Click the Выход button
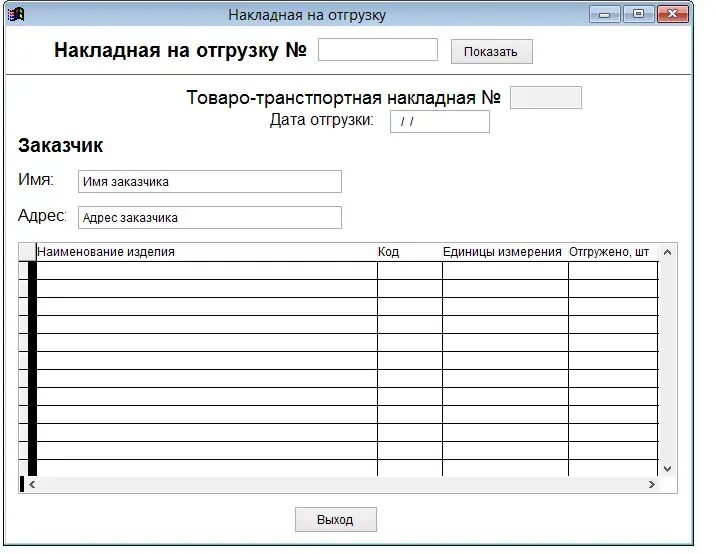 pos(336,520)
